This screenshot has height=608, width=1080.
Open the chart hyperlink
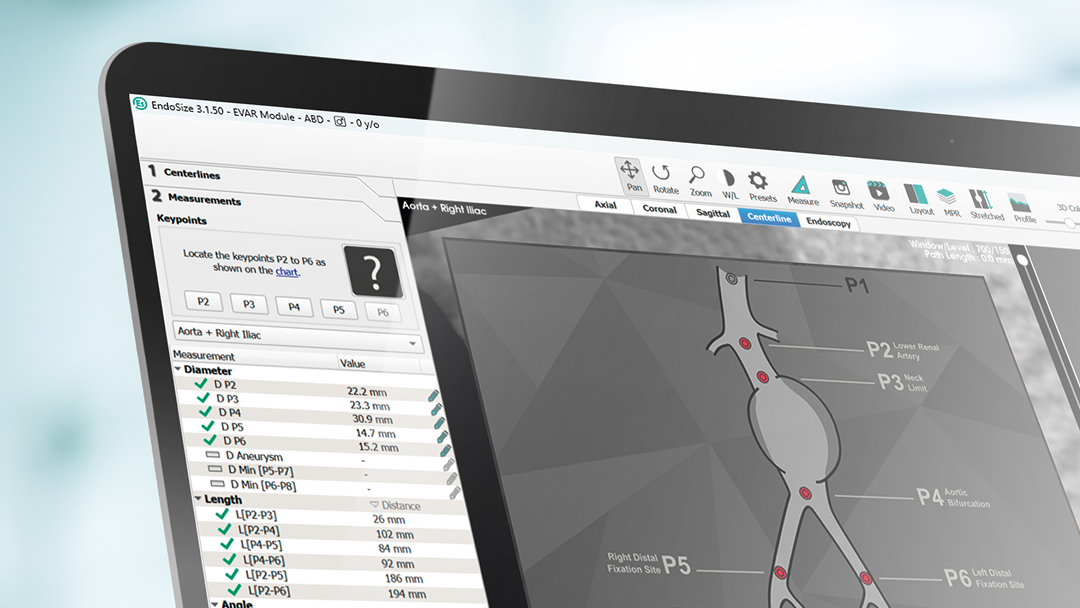287,271
